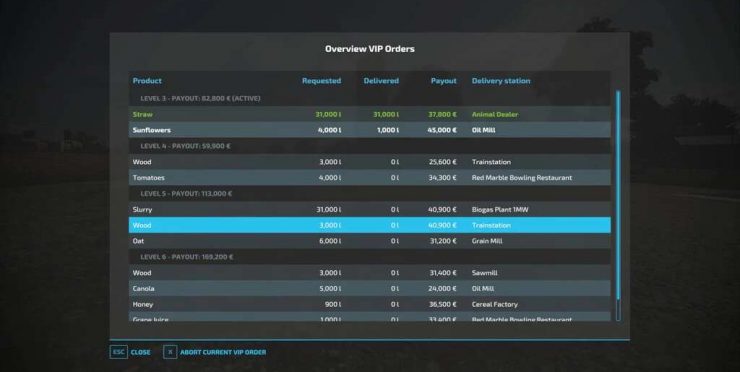
Task: Select the Wood Sawmill order row
Action: (370, 273)
